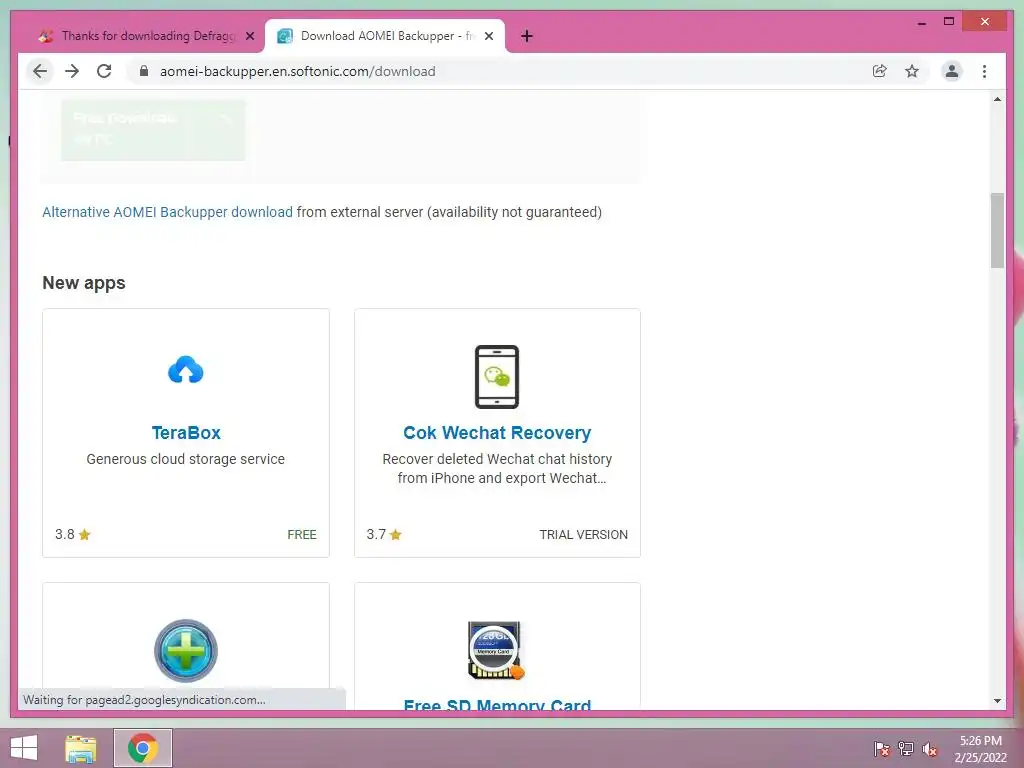This screenshot has height=768, width=1024.
Task: Click the 3.7 rating on Wechat Recovery
Action: click(384, 534)
